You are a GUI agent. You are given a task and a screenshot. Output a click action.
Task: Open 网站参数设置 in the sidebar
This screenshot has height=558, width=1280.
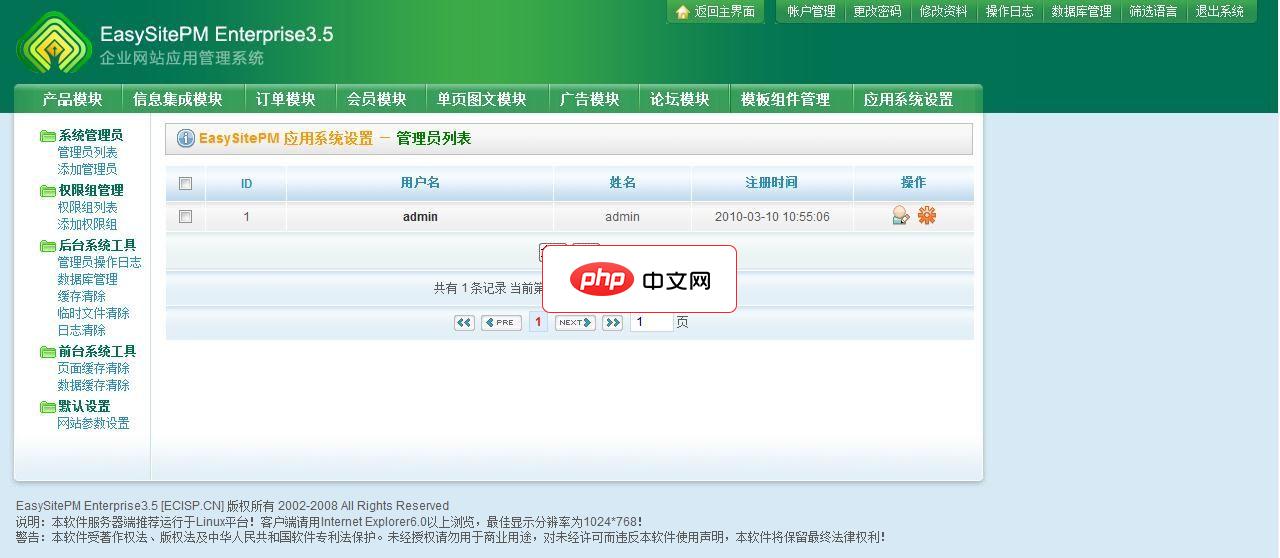pos(93,424)
